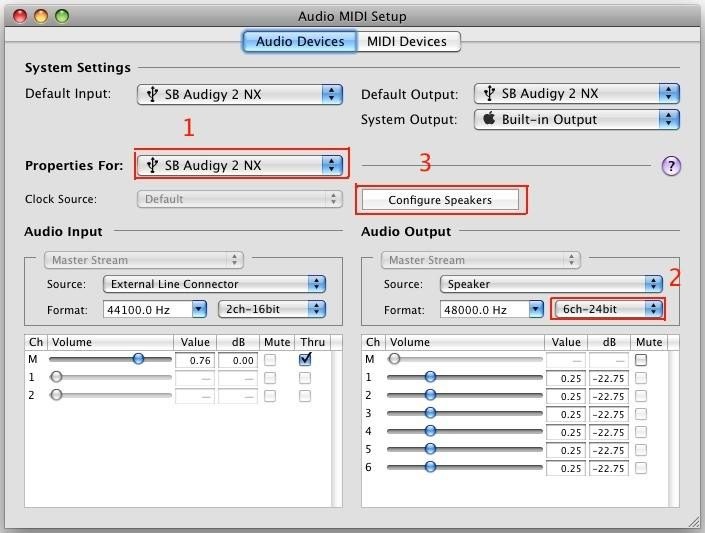Viewport: 705px width, 533px height.
Task: Mute output channel 6
Action: pyautogui.click(x=641, y=468)
